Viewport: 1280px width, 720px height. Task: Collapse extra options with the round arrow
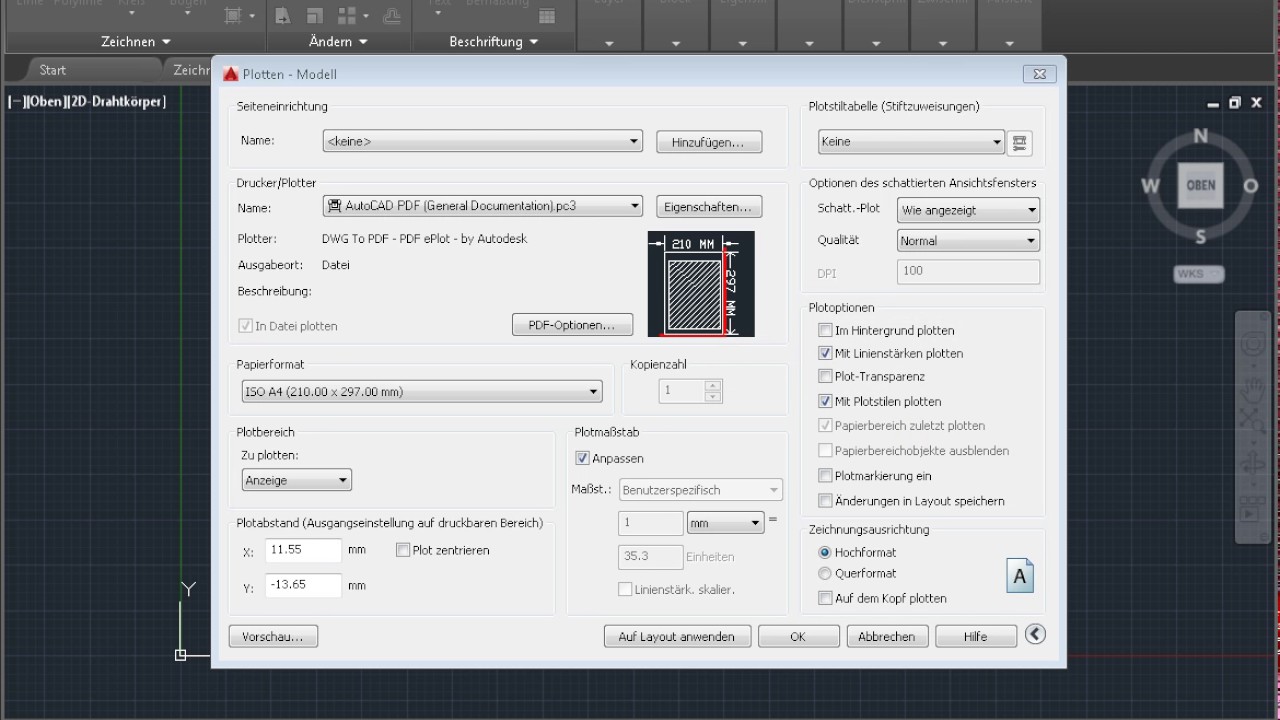[1035, 634]
